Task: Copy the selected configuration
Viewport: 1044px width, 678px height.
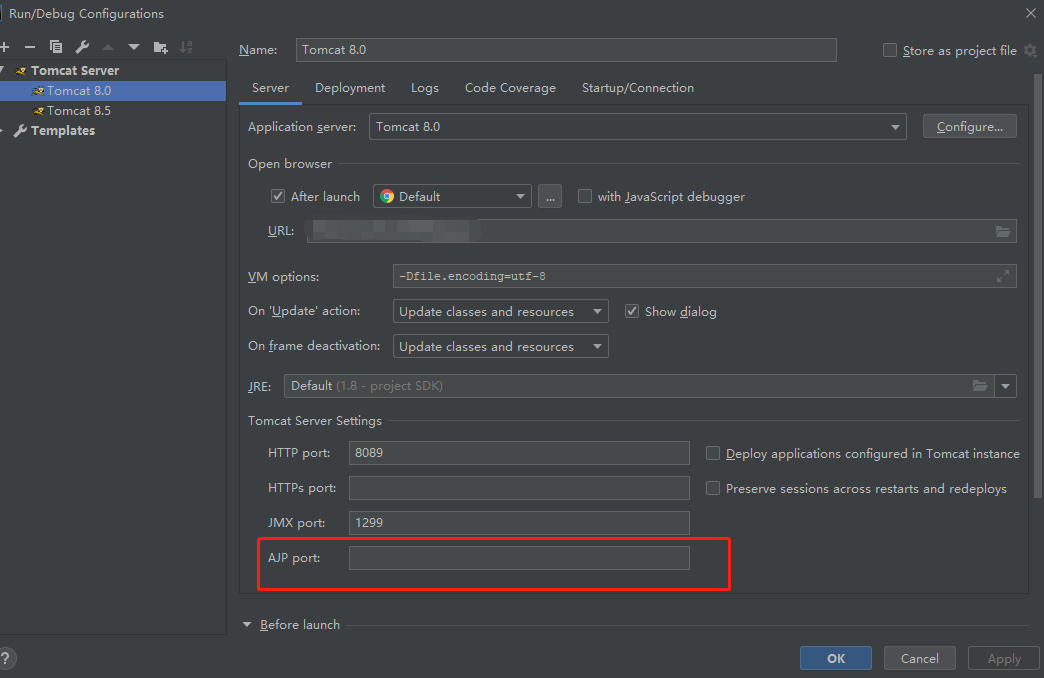Action: 56,47
